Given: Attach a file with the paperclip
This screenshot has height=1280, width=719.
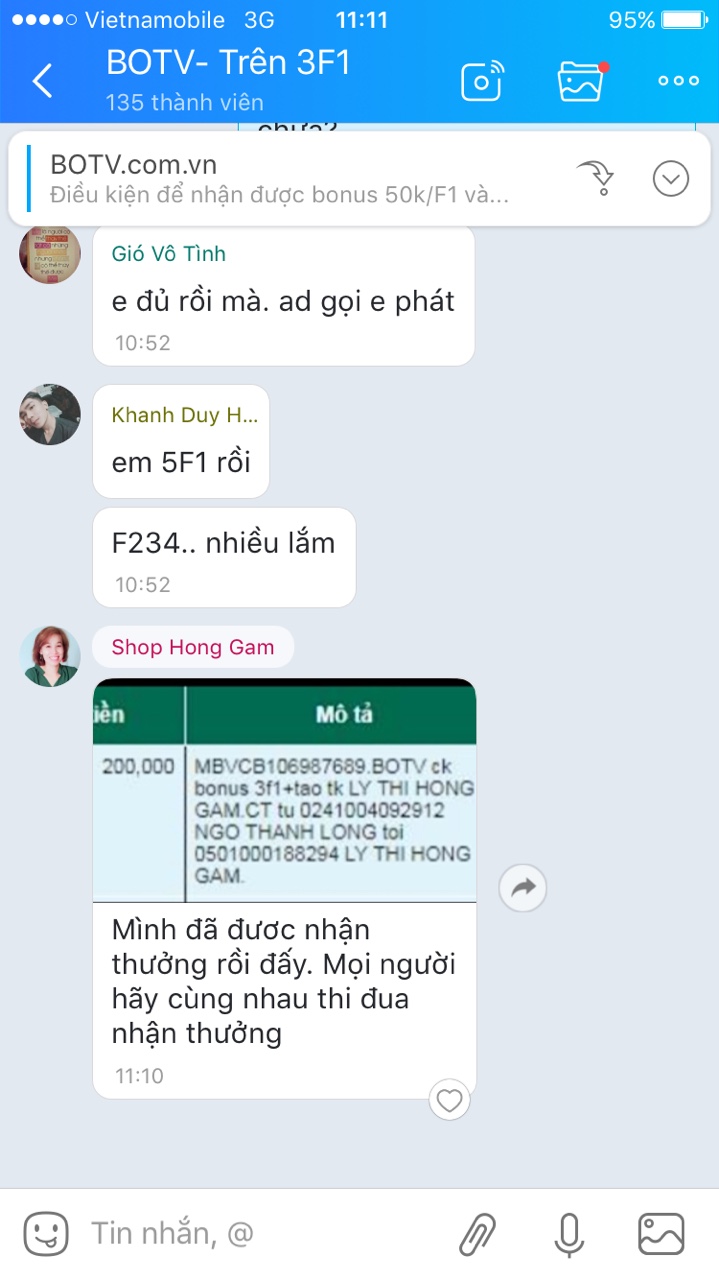Looking at the screenshot, I should [x=477, y=1234].
